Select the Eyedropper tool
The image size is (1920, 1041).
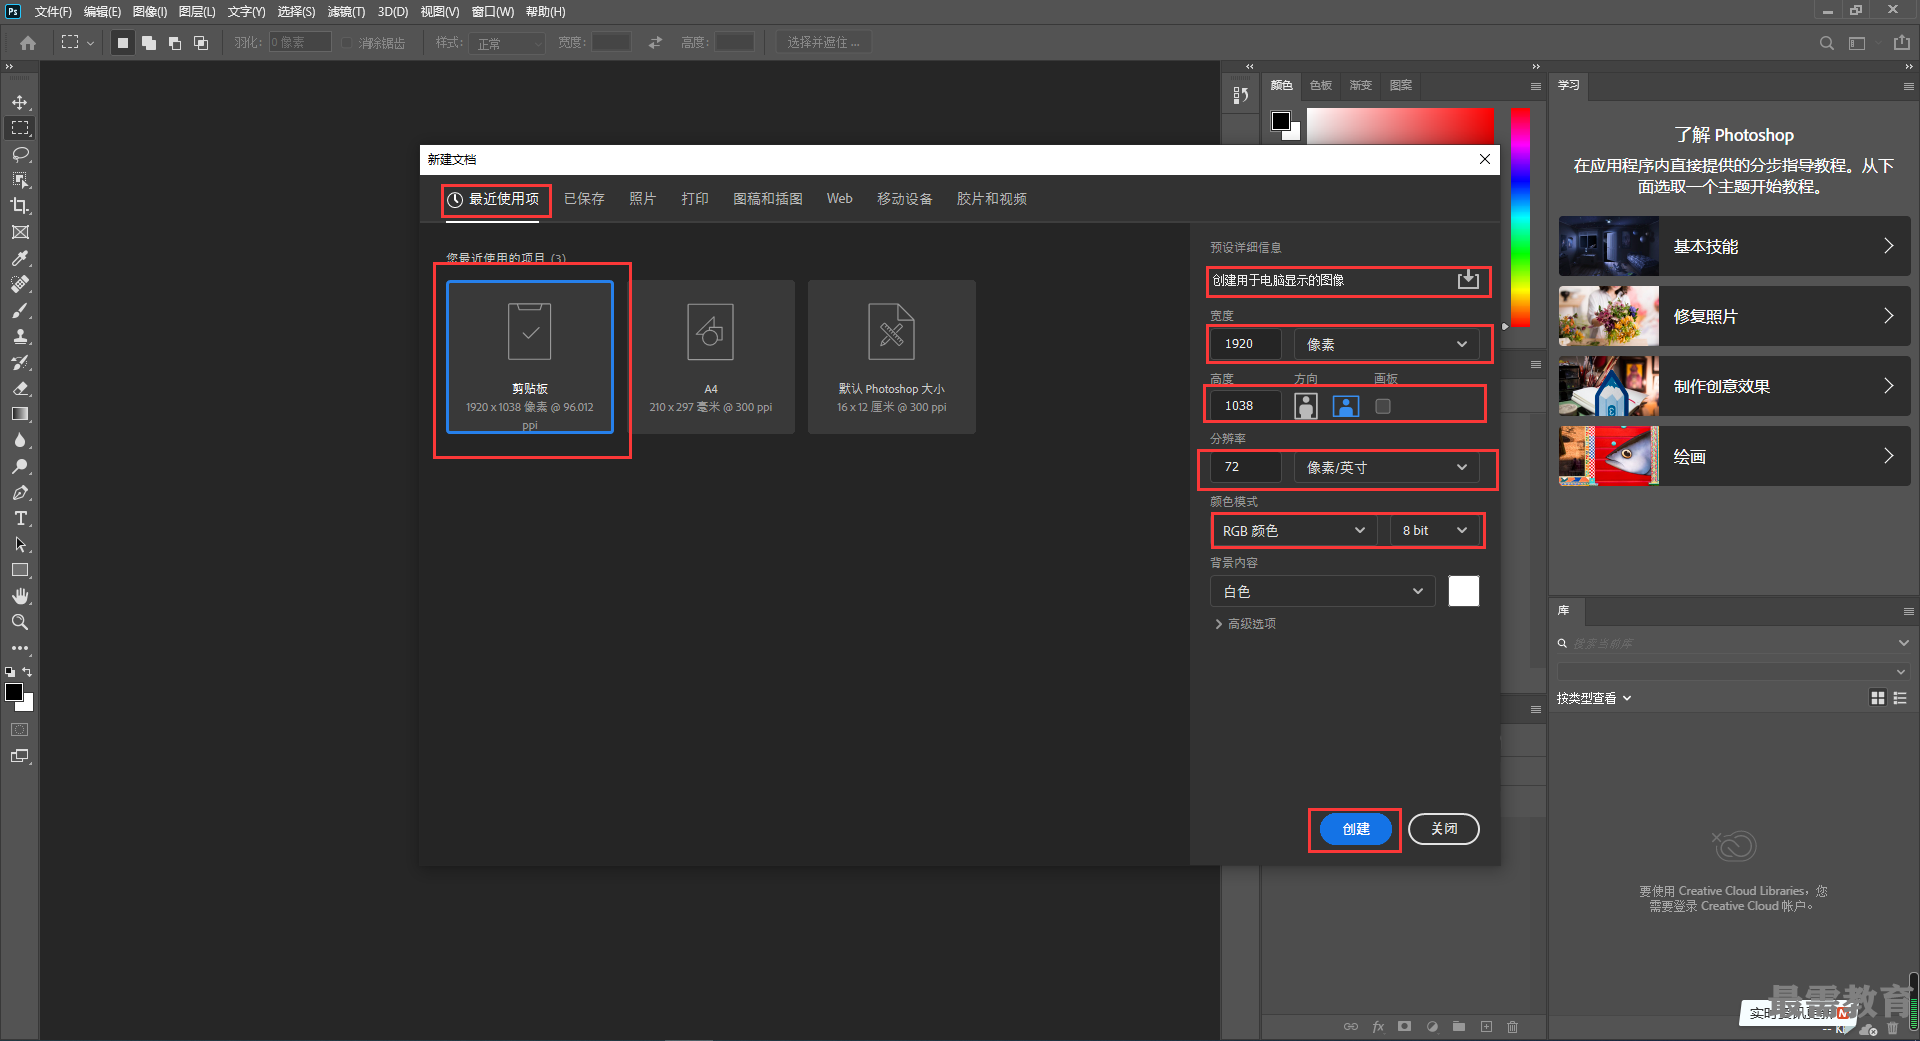(x=20, y=258)
